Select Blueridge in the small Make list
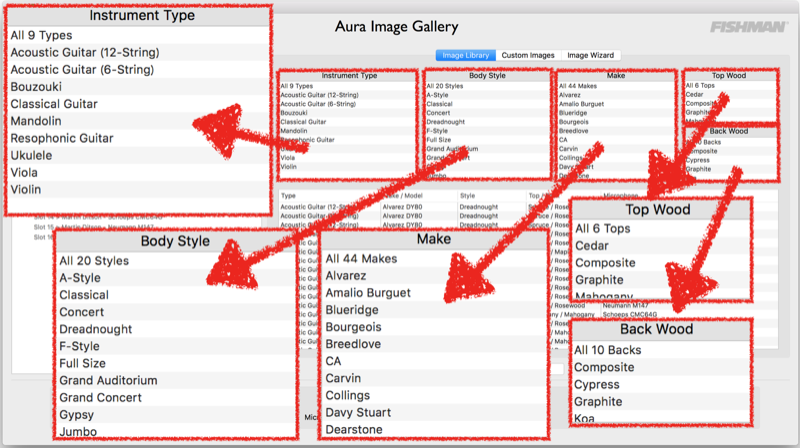Image resolution: width=800 pixels, height=448 pixels. 573,113
